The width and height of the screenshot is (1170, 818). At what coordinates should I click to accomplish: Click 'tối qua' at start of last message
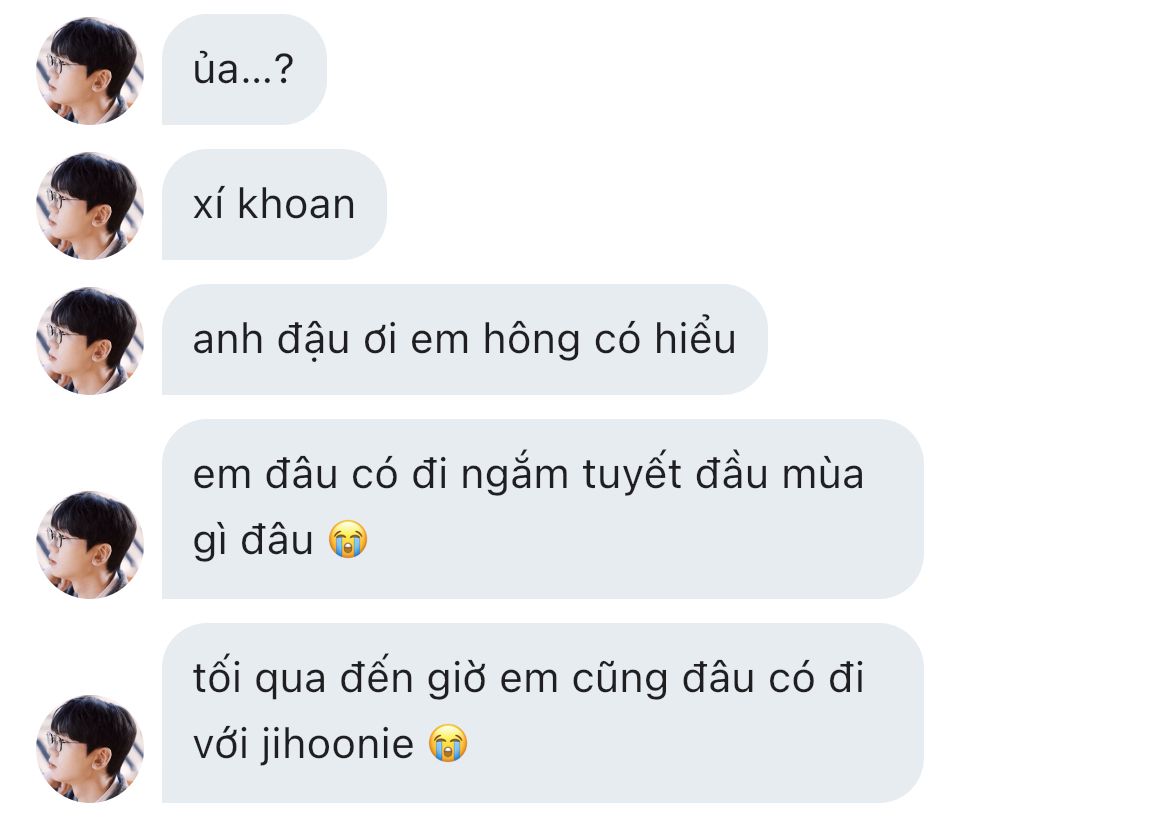pos(259,679)
